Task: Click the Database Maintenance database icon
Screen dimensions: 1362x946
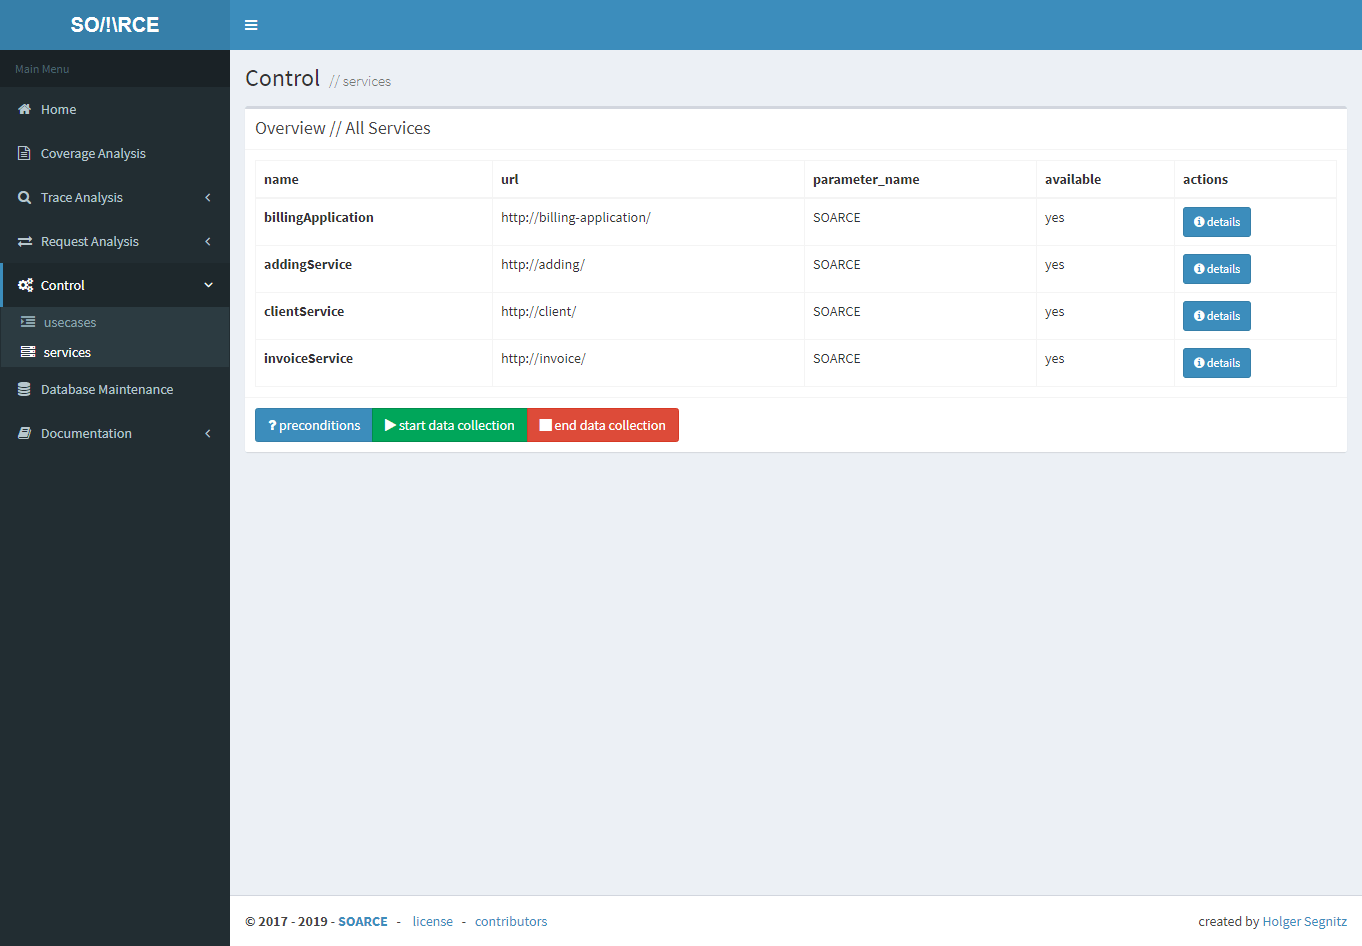Action: pyautogui.click(x=25, y=389)
